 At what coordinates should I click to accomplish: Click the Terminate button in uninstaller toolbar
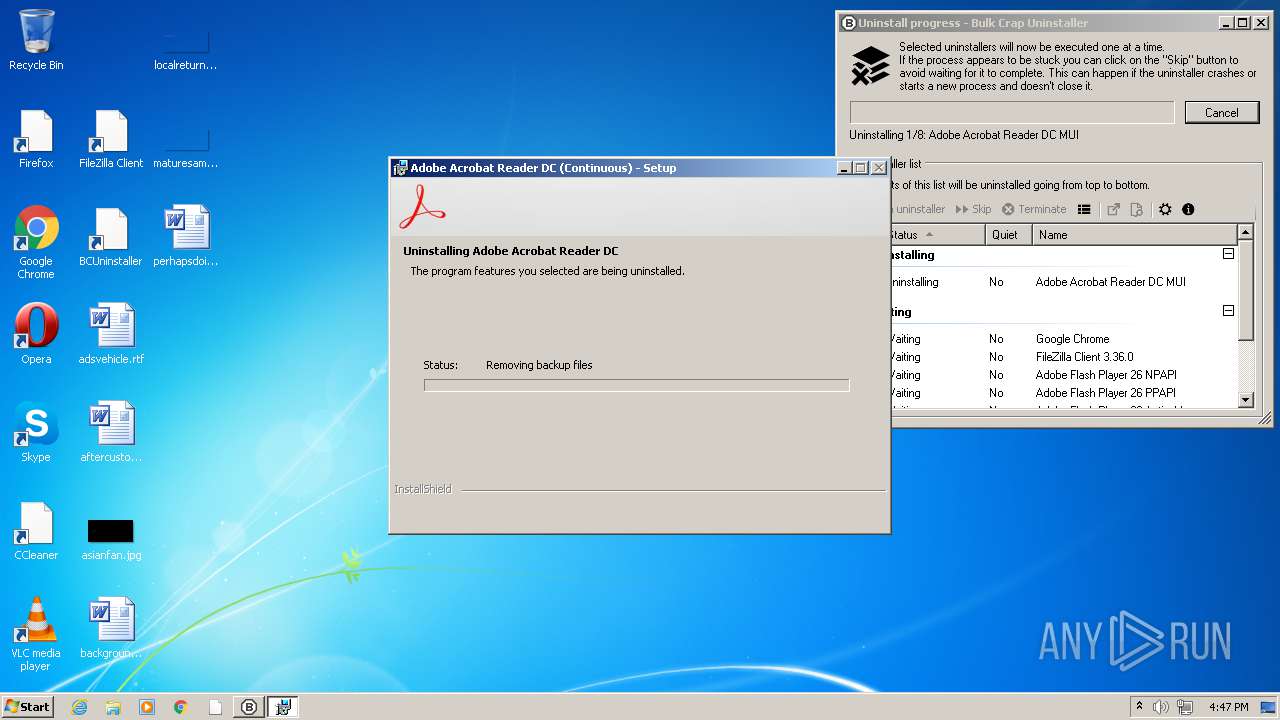(1034, 210)
